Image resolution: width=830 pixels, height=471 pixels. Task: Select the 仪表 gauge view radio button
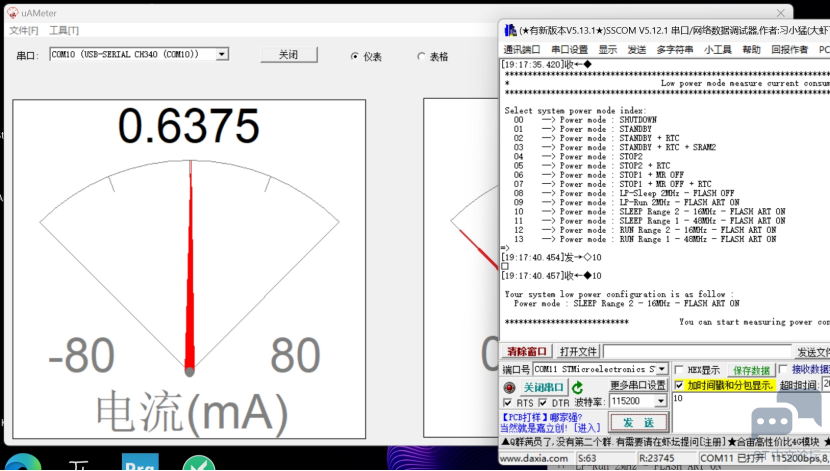[x=355, y=56]
